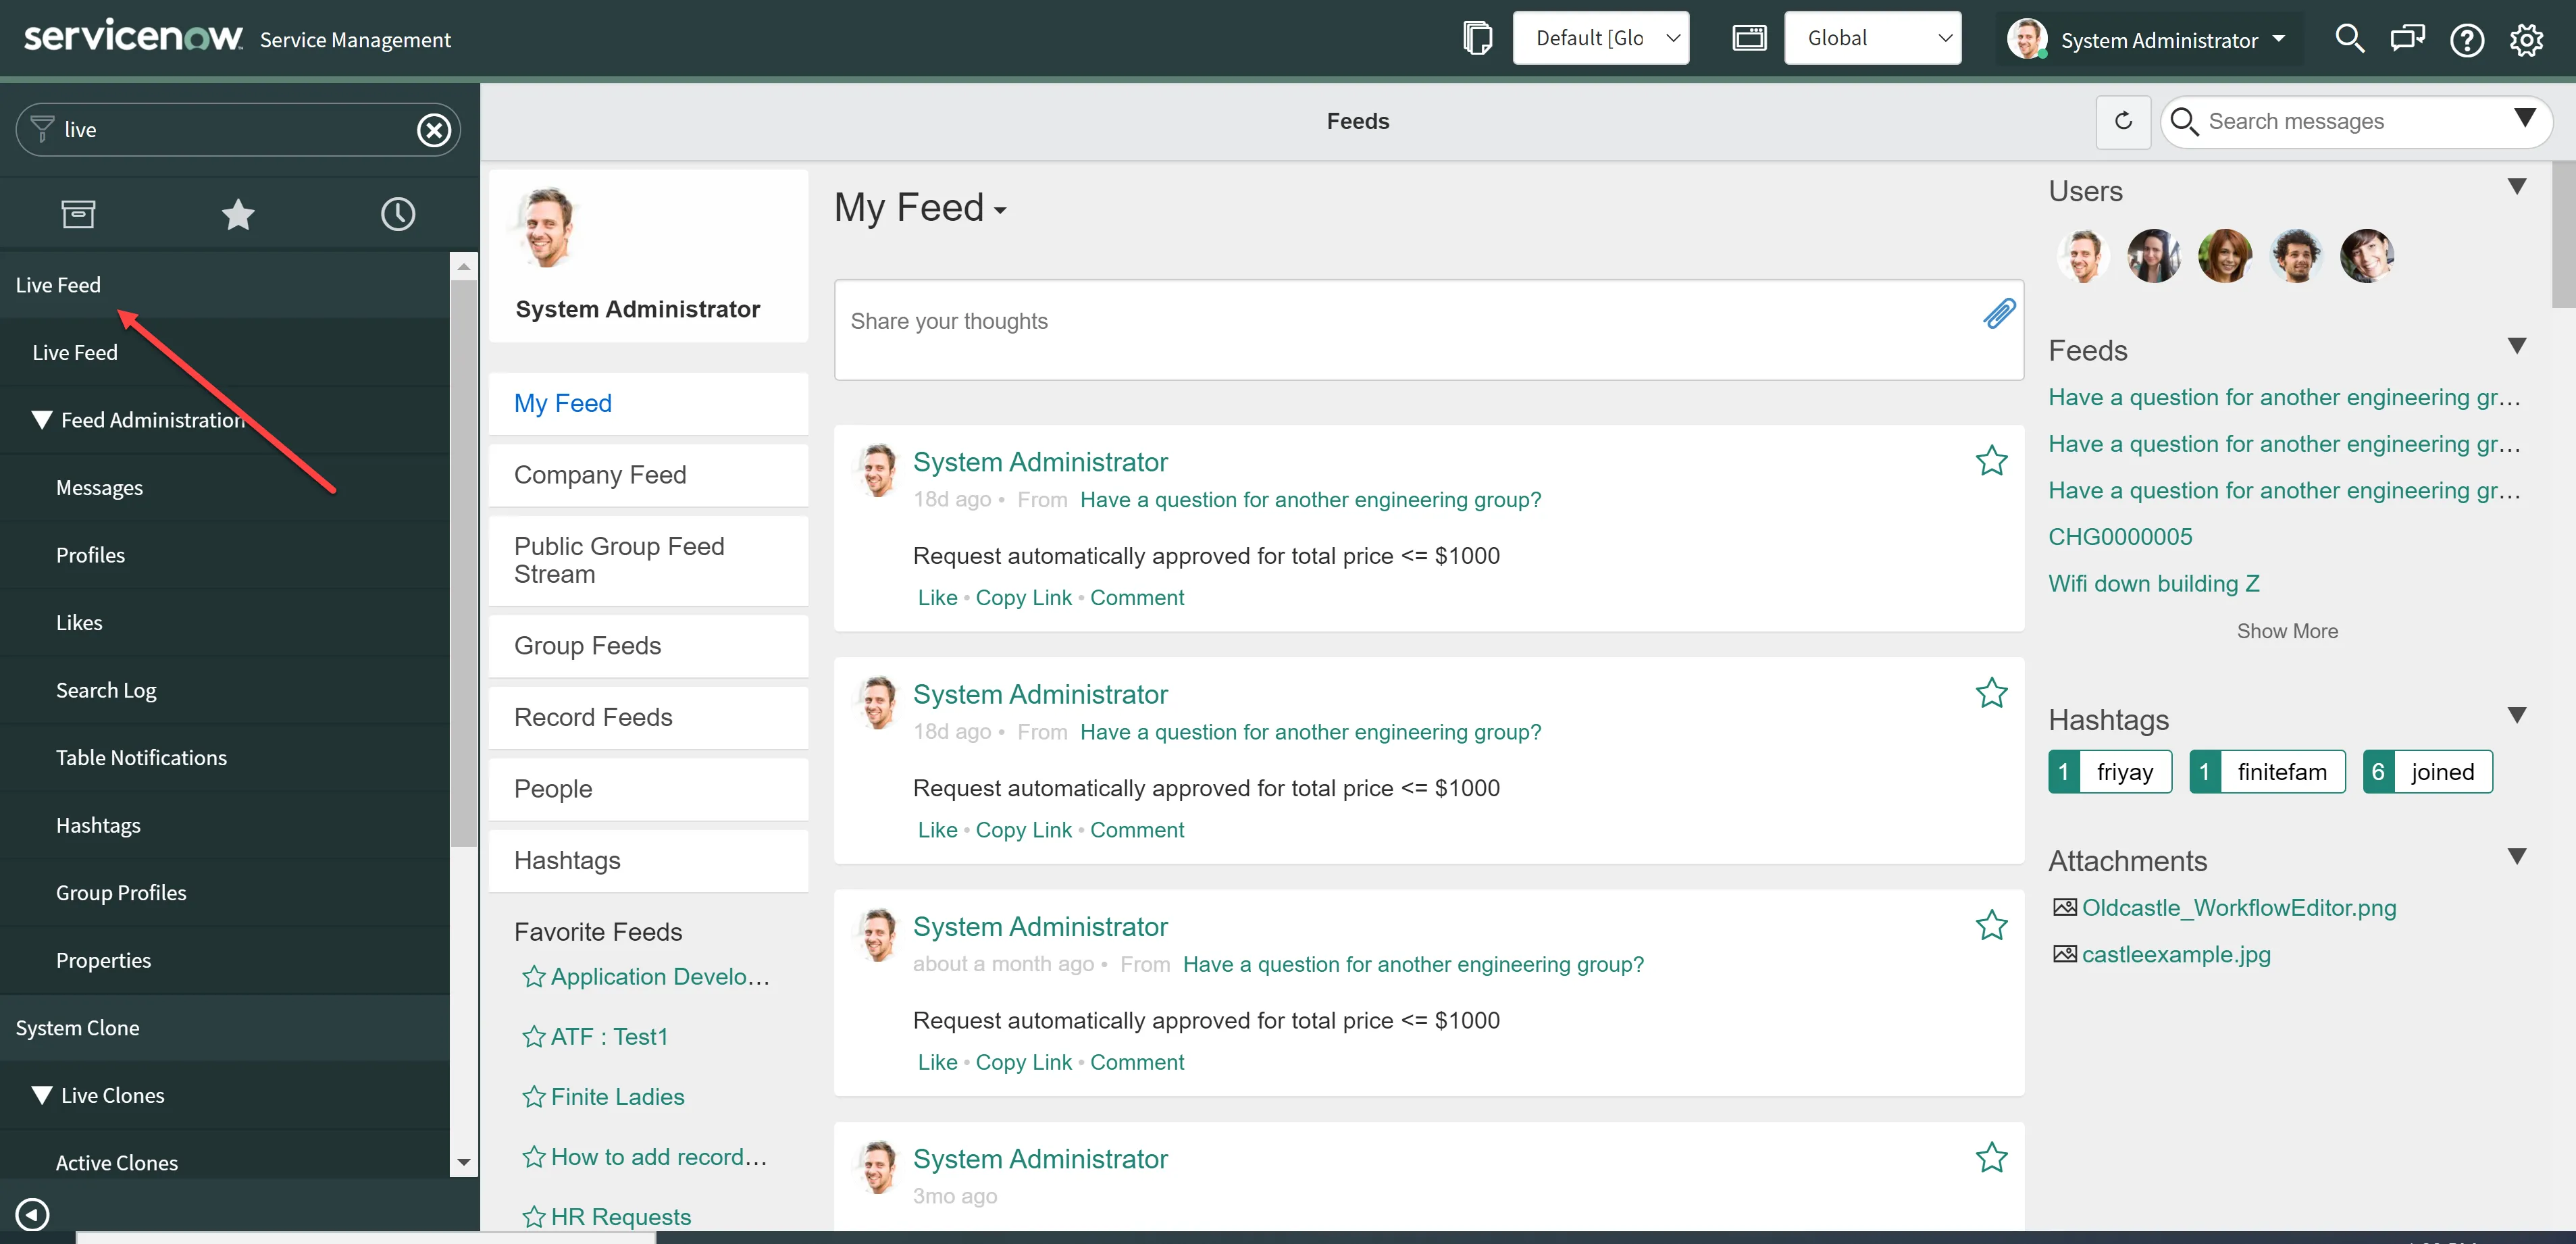The width and height of the screenshot is (2576, 1244).
Task: Refresh the Feeds messages
Action: (2123, 121)
